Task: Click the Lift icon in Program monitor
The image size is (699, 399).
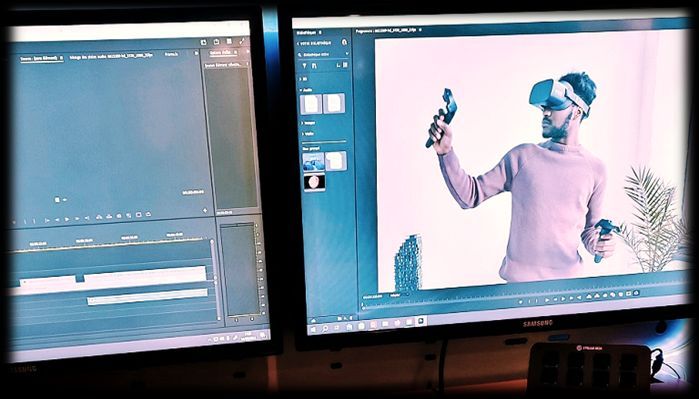Action: coord(589,296)
